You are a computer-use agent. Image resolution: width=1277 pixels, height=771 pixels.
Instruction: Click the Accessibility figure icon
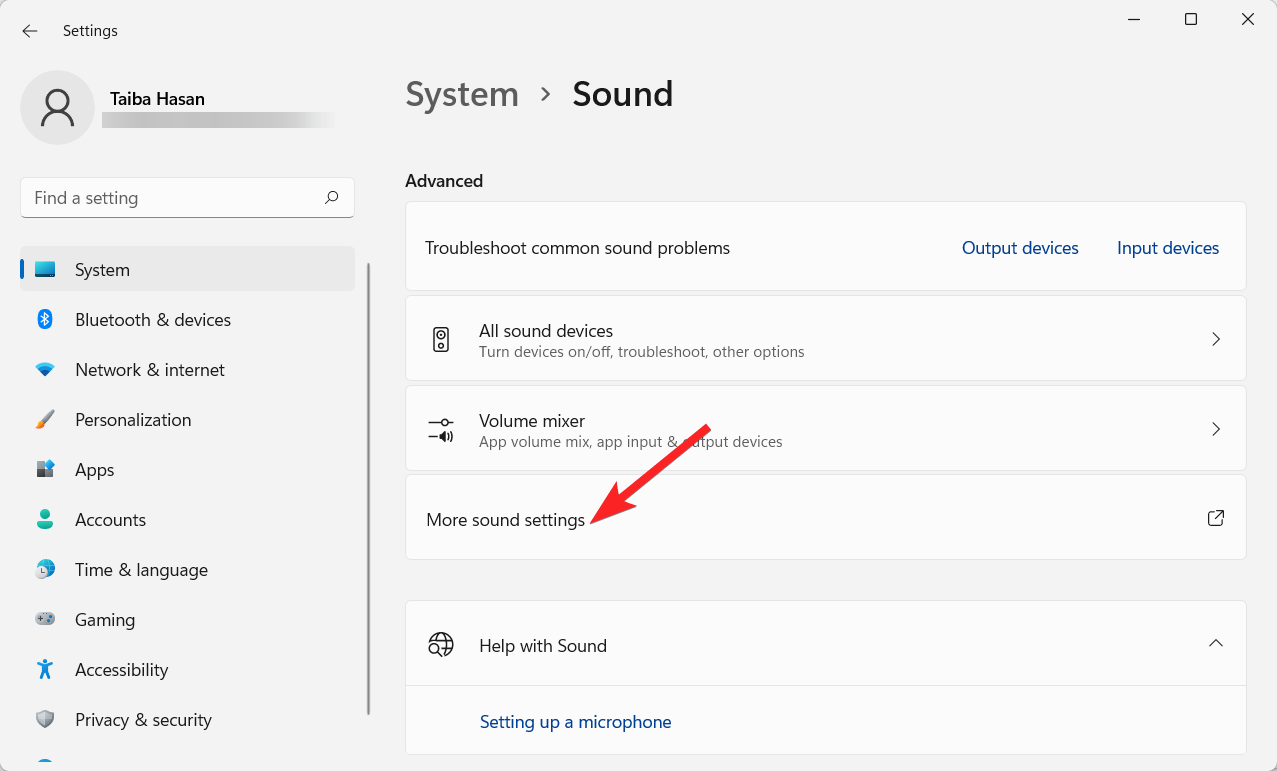tap(45, 670)
